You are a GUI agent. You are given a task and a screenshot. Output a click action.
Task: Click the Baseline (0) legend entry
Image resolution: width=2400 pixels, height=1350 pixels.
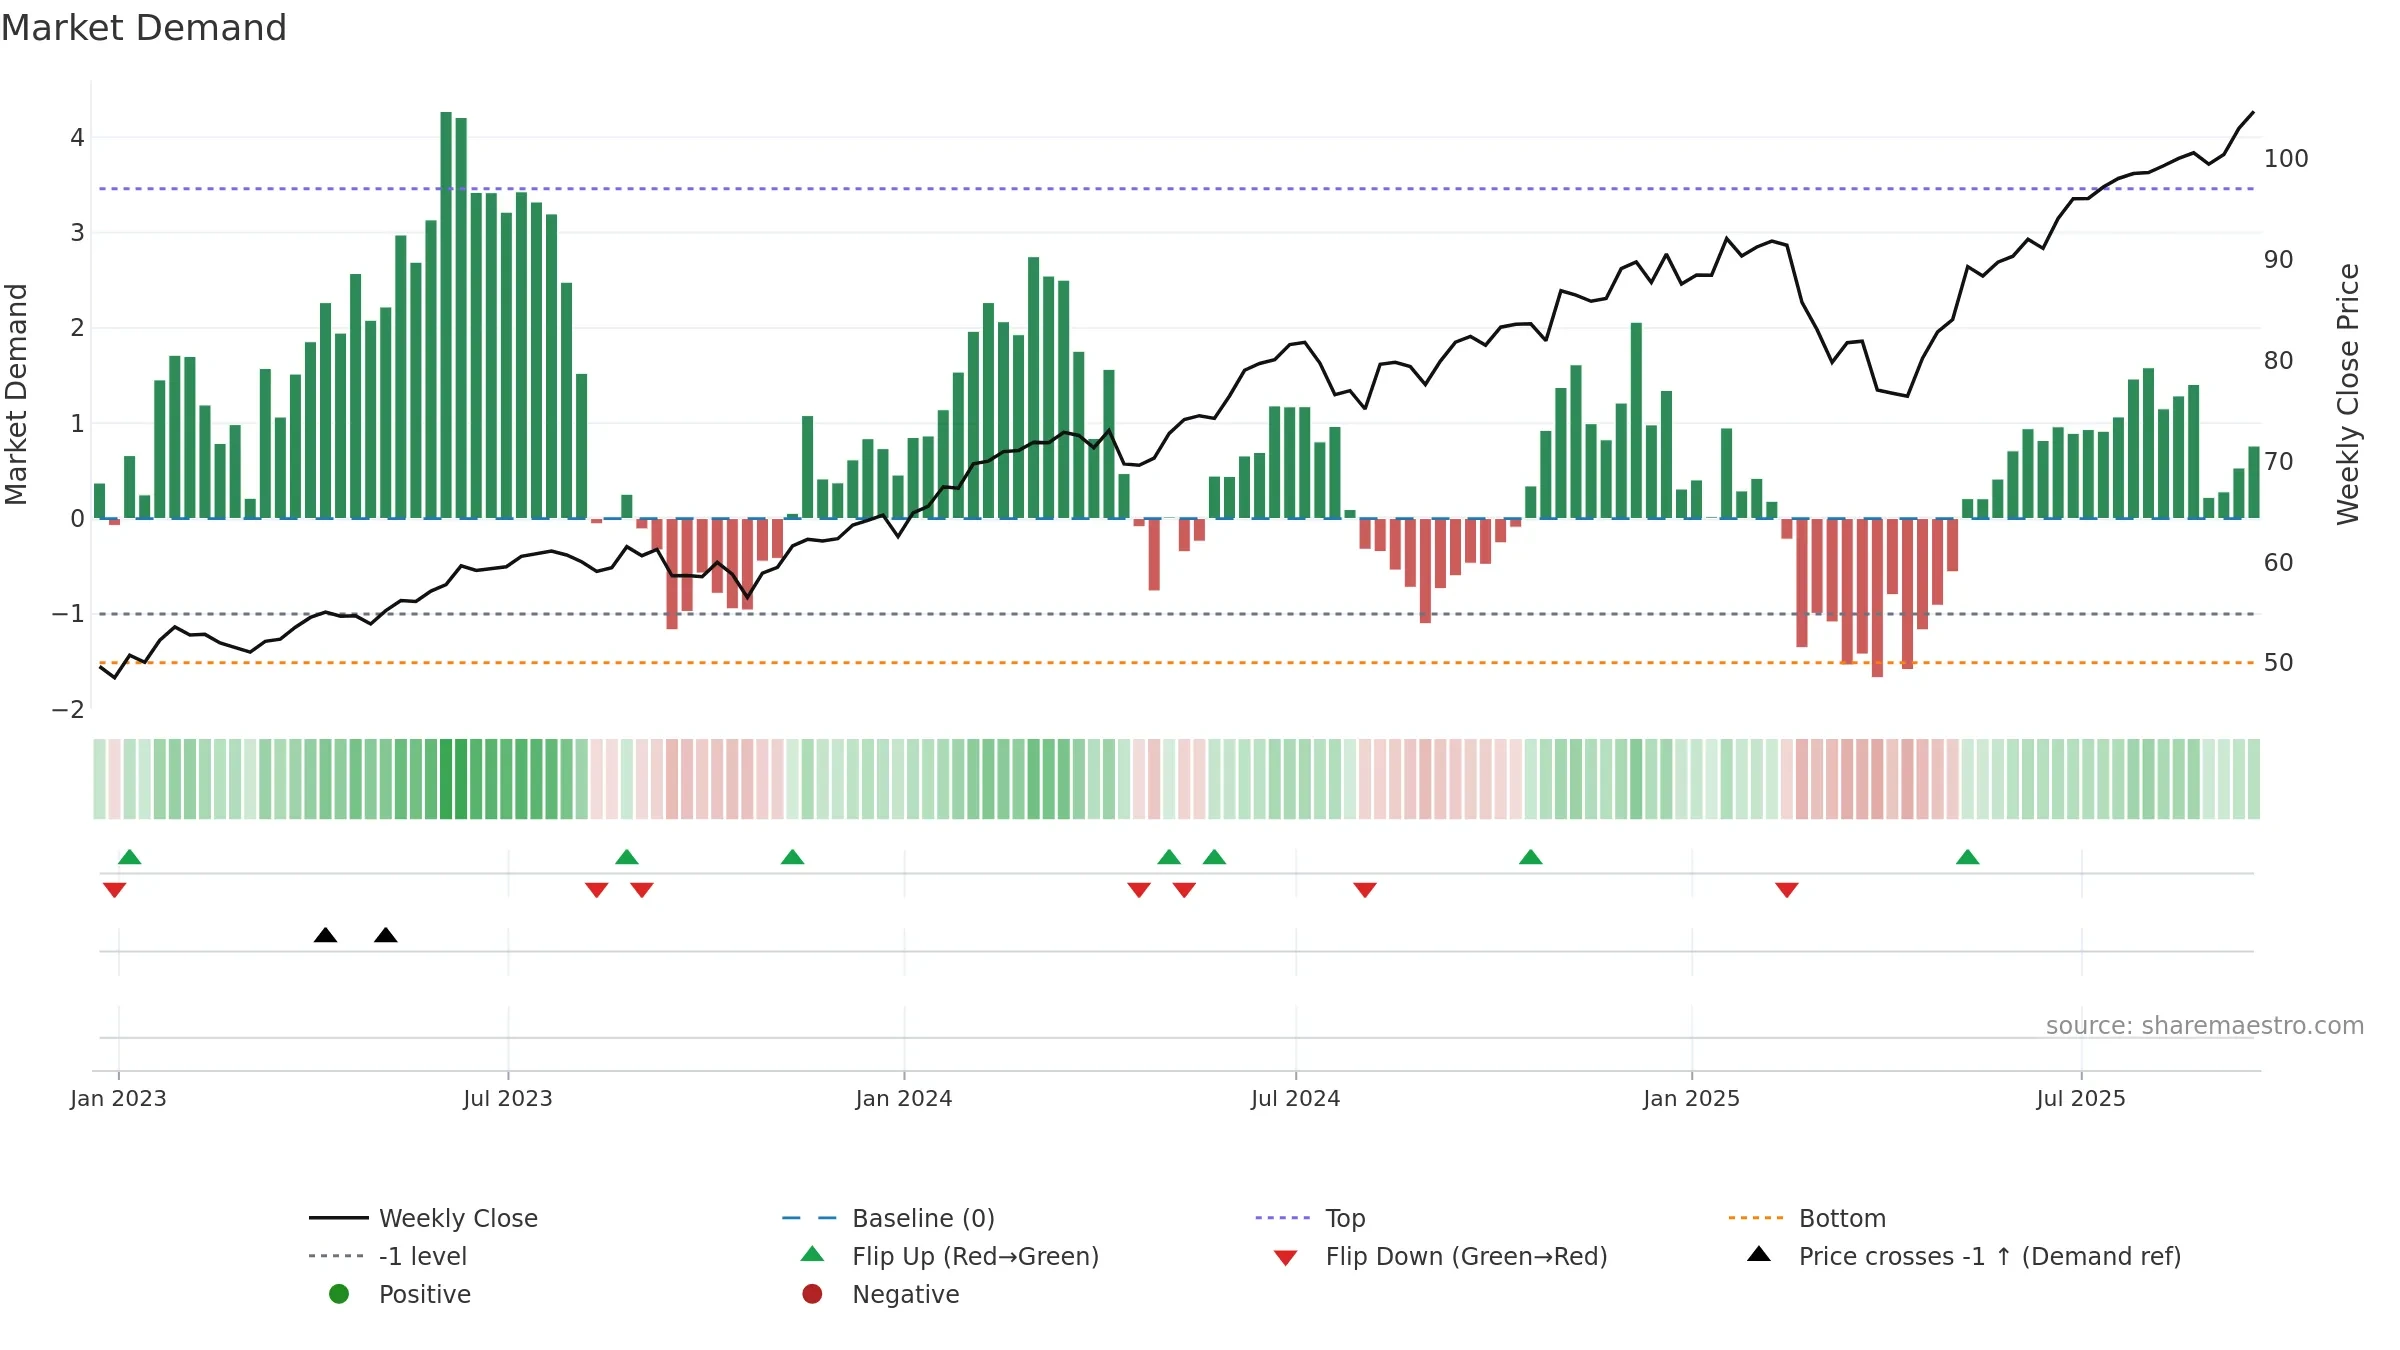888,1218
